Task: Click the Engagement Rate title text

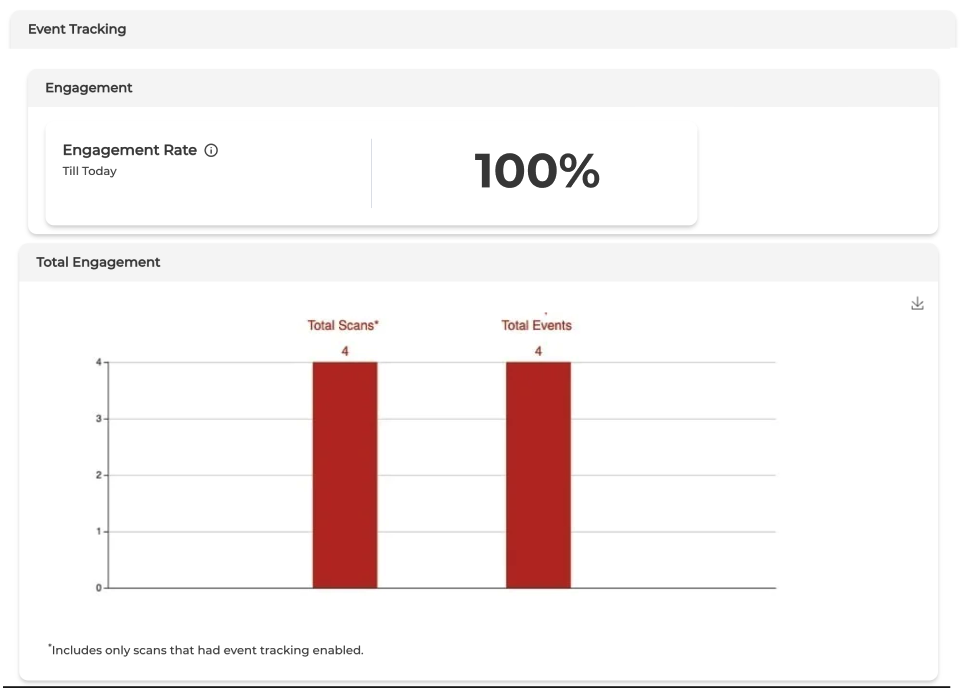Action: click(129, 150)
